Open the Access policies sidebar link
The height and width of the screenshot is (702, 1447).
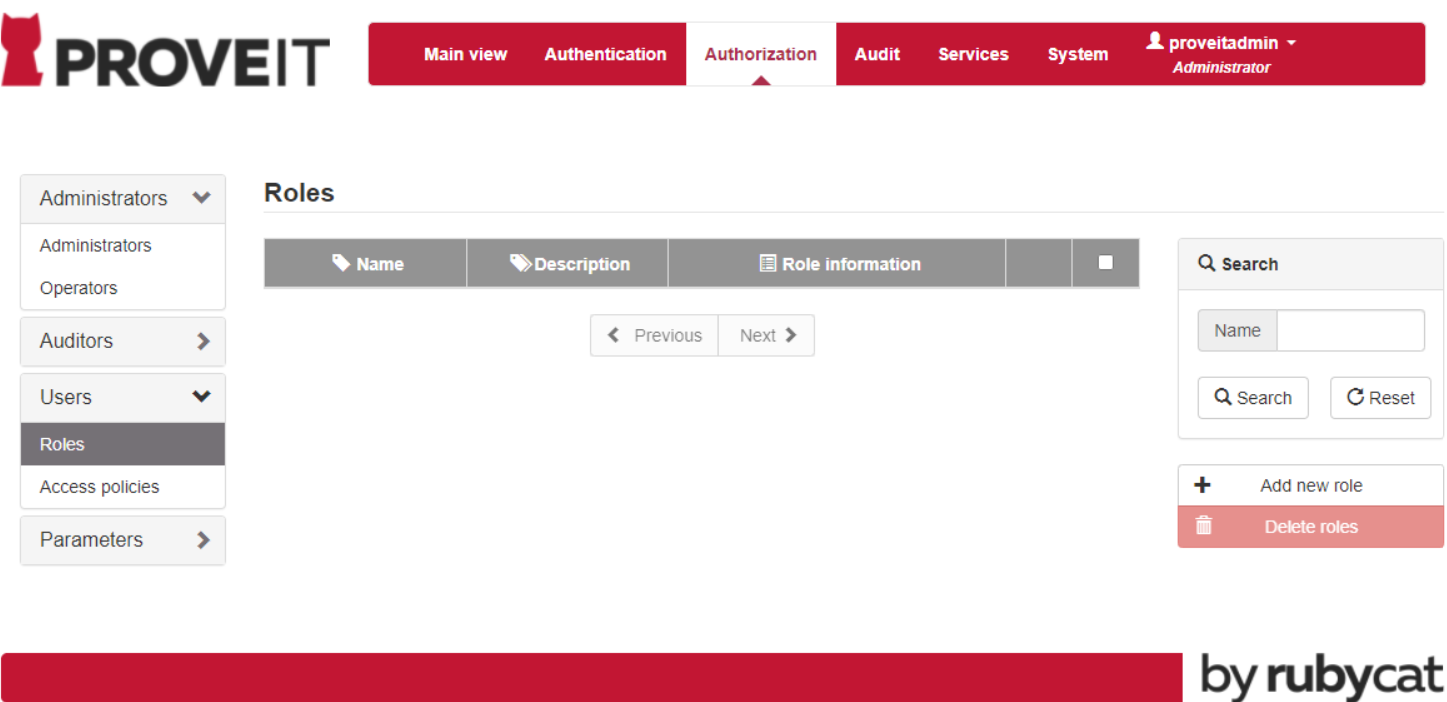pos(99,487)
